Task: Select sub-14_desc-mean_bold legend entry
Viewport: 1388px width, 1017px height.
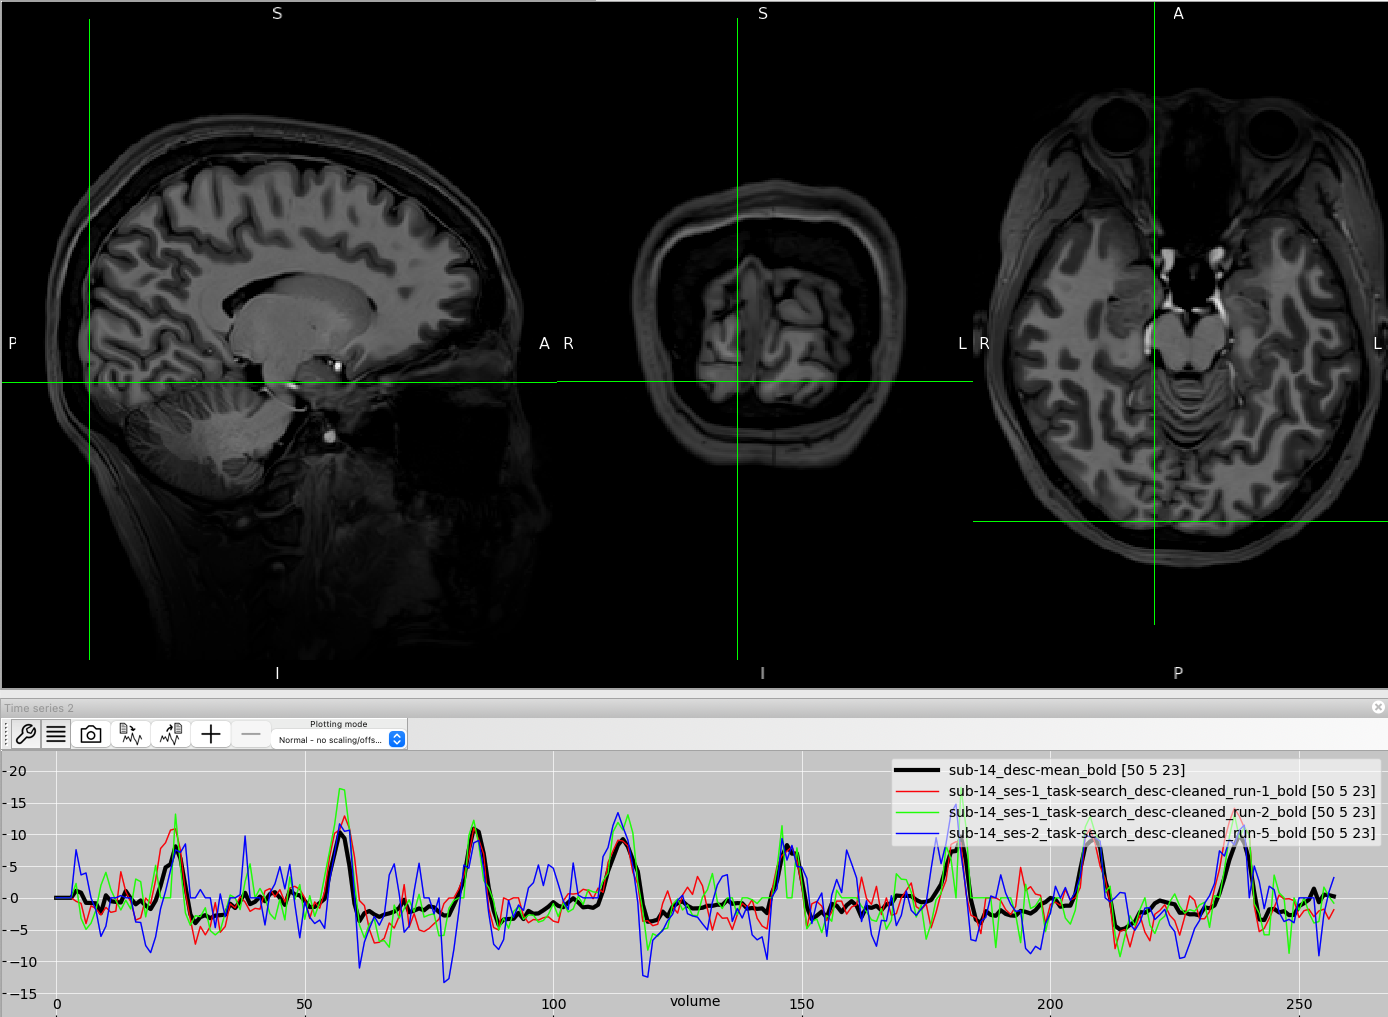Action: click(x=1066, y=770)
